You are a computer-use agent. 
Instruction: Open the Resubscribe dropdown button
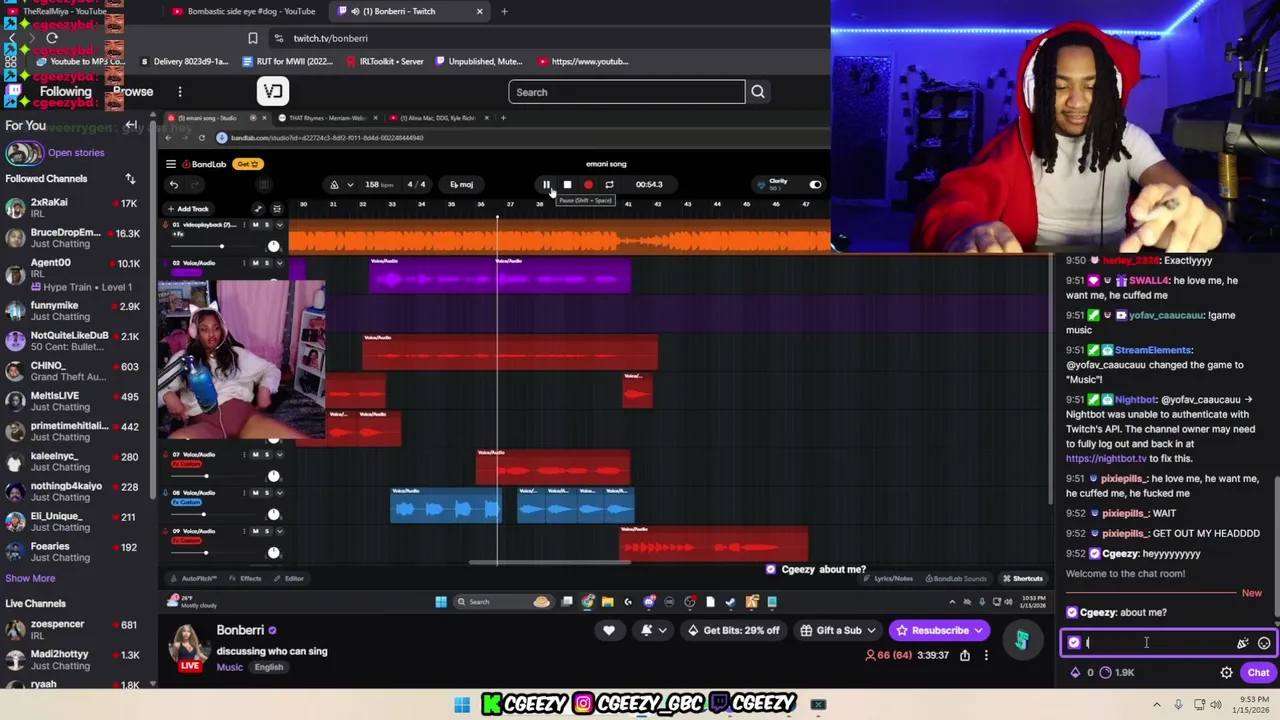939,630
